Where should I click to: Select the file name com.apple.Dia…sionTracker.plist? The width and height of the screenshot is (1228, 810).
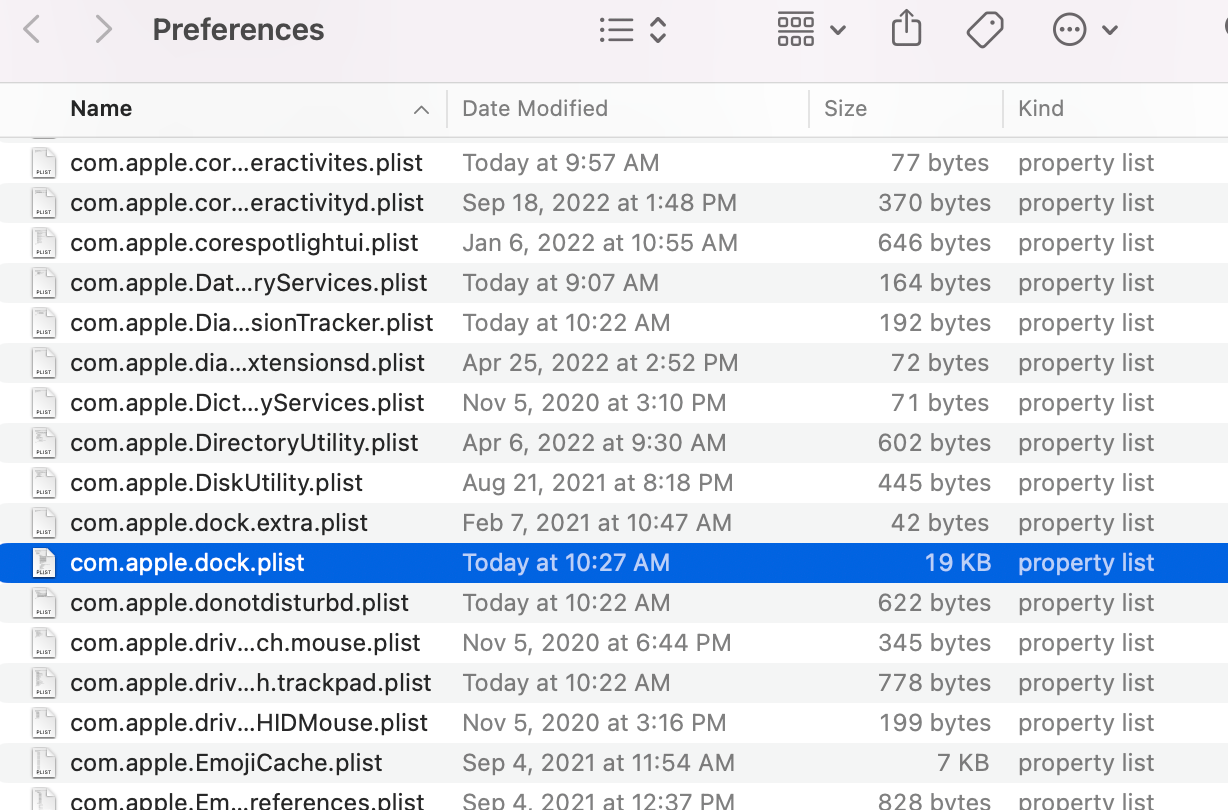(252, 323)
